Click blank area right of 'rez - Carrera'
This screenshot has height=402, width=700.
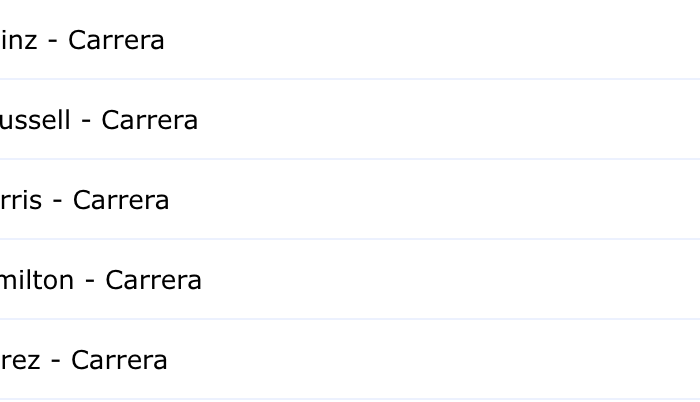click(434, 359)
